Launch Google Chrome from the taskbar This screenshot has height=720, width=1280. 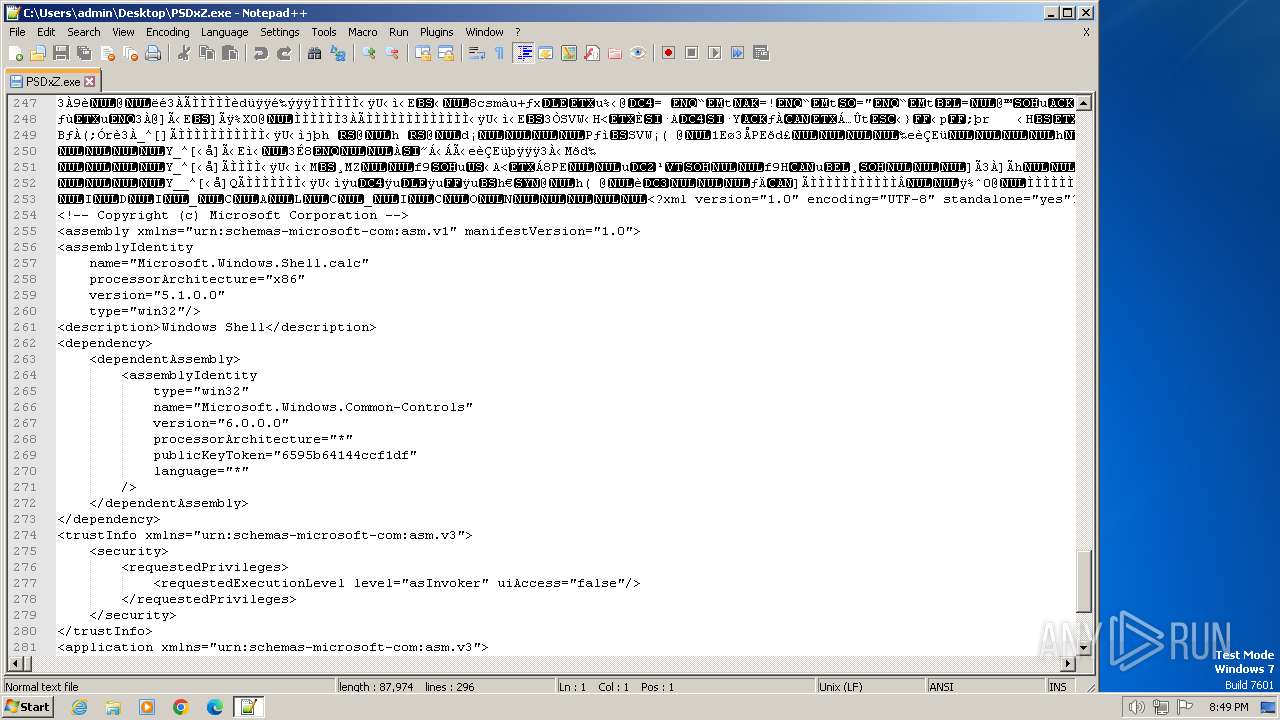pyautogui.click(x=181, y=707)
